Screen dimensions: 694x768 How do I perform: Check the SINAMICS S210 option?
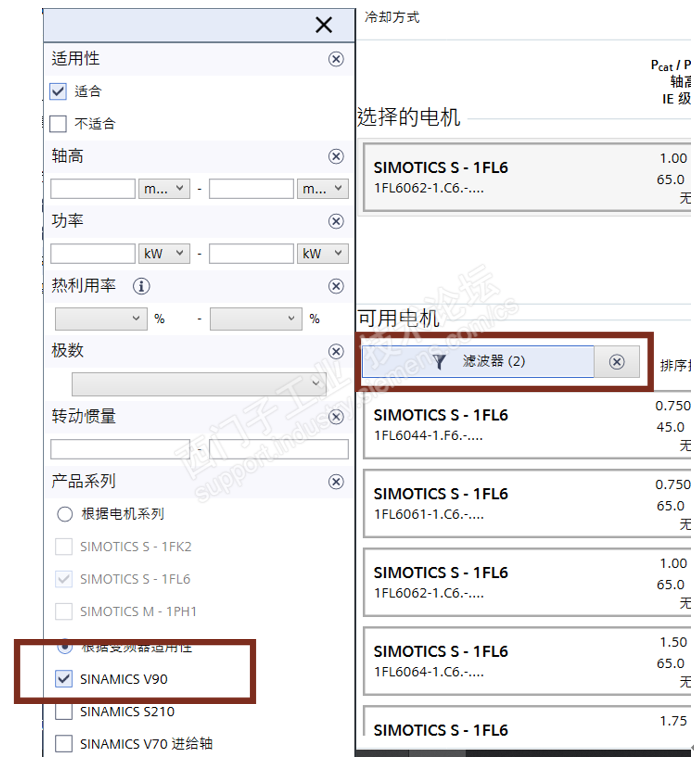pyautogui.click(x=64, y=712)
